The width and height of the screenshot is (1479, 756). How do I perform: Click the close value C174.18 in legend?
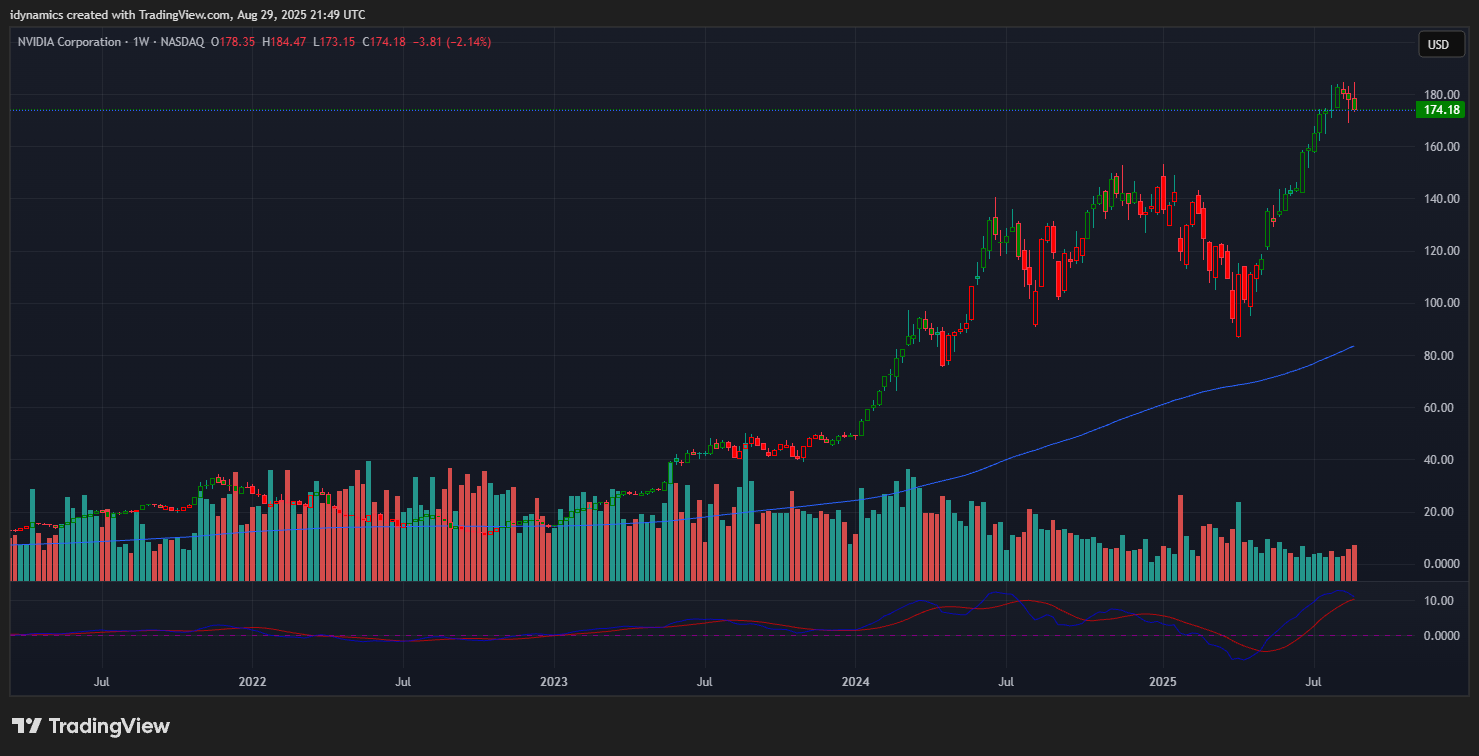tap(384, 42)
